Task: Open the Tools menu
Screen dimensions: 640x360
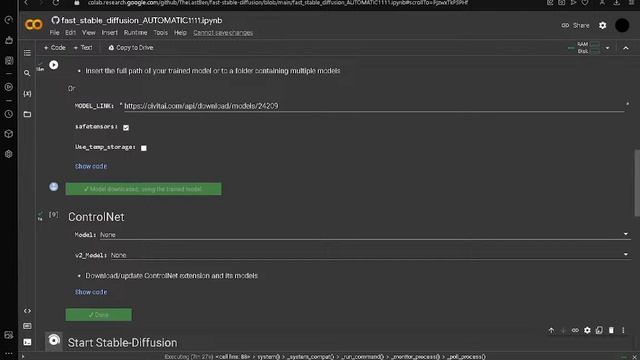Action: [x=160, y=33]
